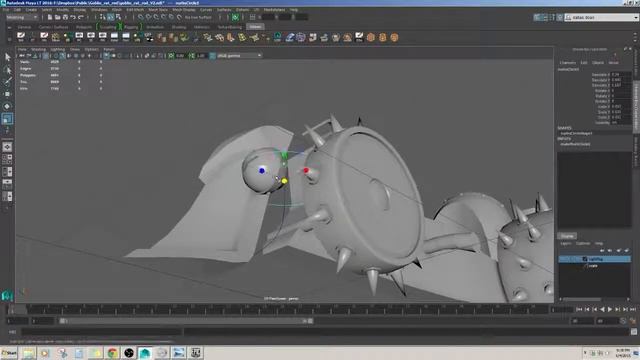The image size is (640, 360).
Task: Toggle select by hierarchy mode
Action: (x=102, y=17)
